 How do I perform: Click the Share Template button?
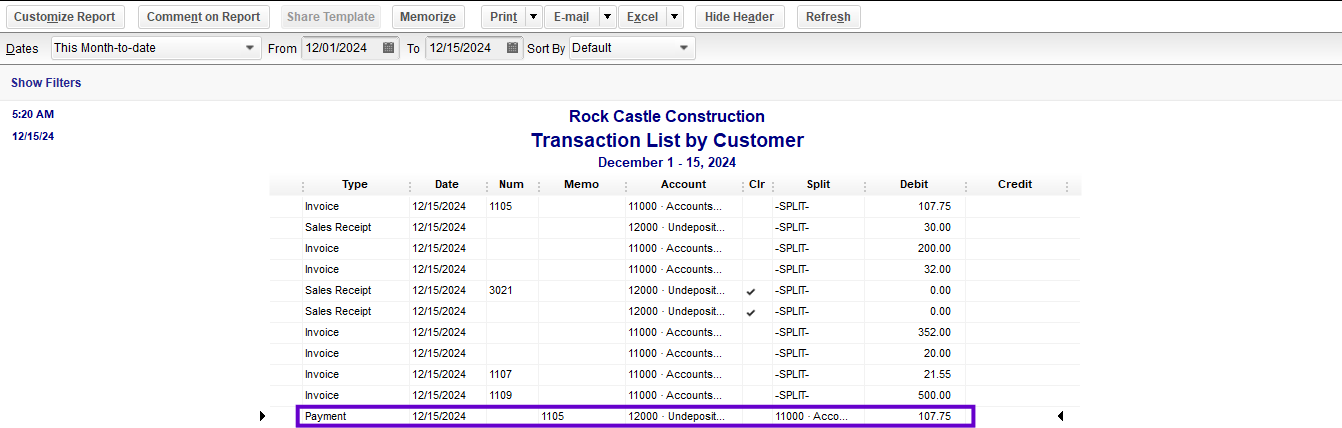tap(330, 17)
